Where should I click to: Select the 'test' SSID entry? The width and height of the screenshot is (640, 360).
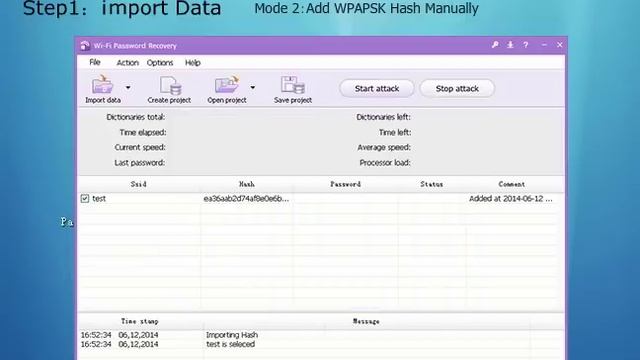99,199
